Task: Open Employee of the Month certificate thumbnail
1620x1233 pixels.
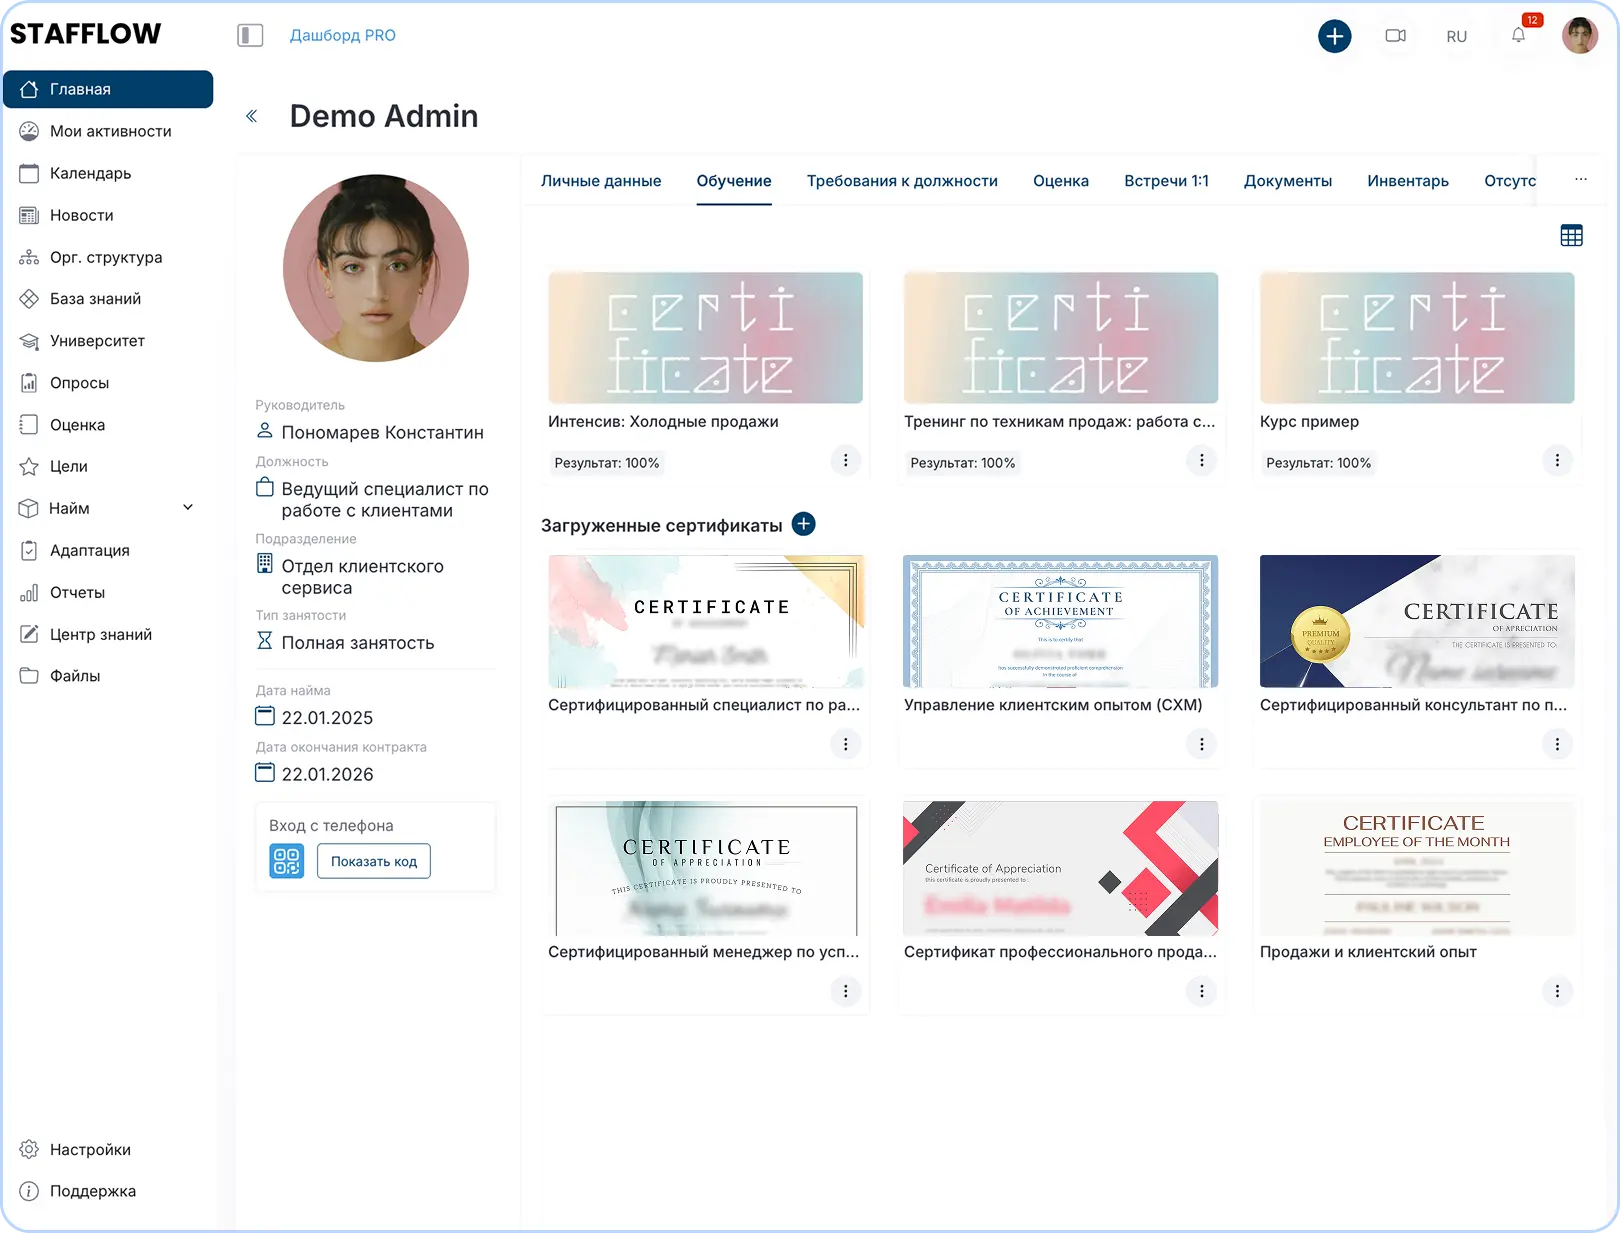Action: [x=1416, y=867]
